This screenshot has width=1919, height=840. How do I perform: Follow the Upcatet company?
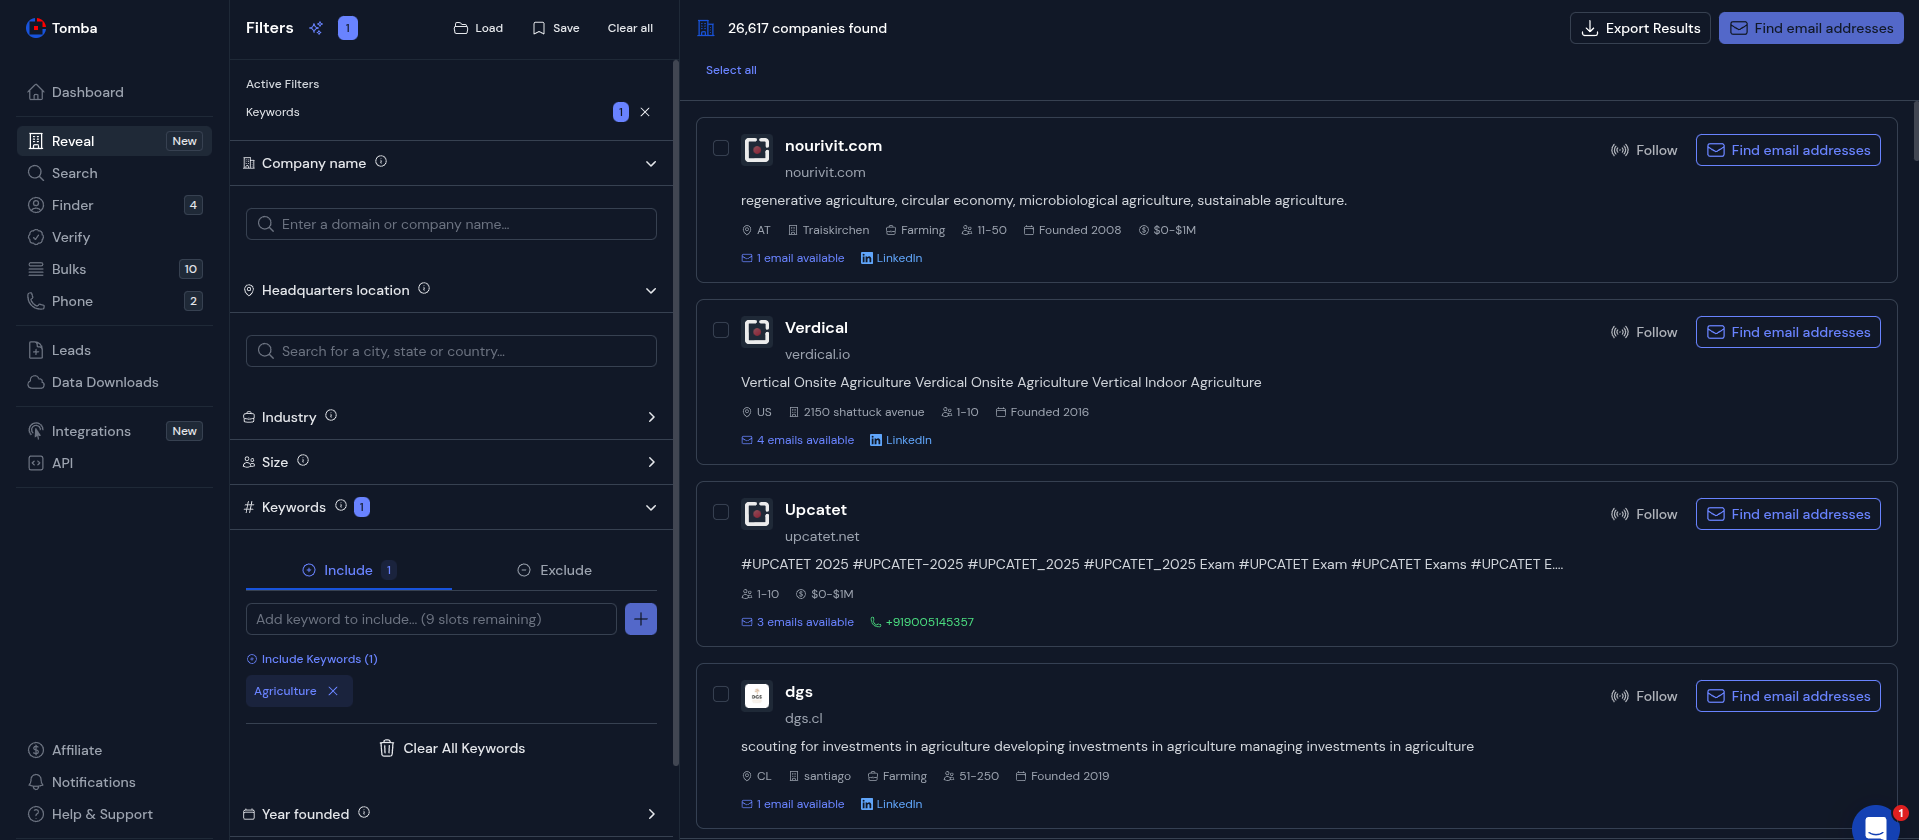pyautogui.click(x=1644, y=514)
